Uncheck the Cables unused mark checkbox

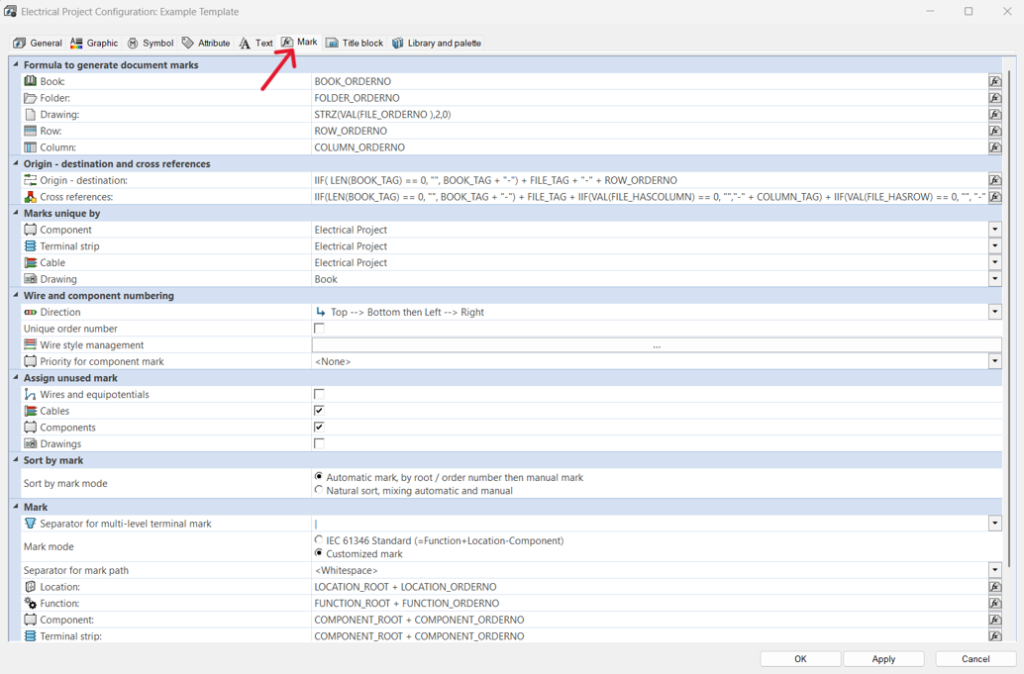(319, 411)
